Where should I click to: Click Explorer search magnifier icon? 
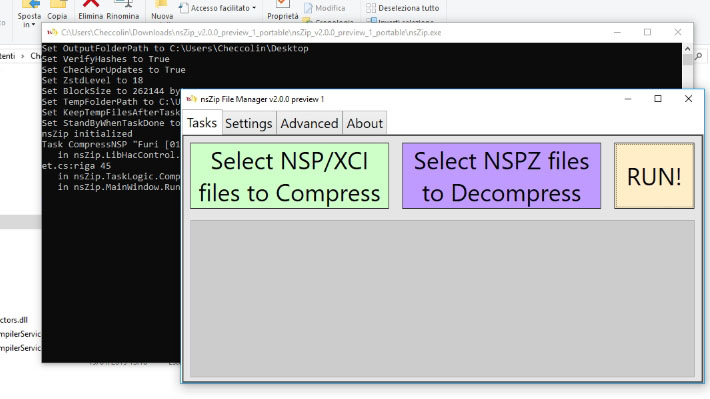tap(699, 56)
